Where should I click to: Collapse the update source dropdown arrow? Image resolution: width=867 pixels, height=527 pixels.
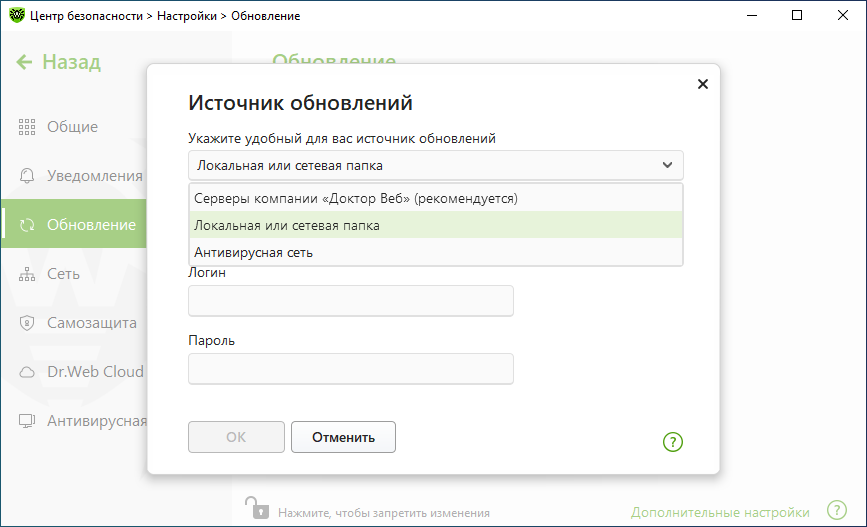[667, 165]
